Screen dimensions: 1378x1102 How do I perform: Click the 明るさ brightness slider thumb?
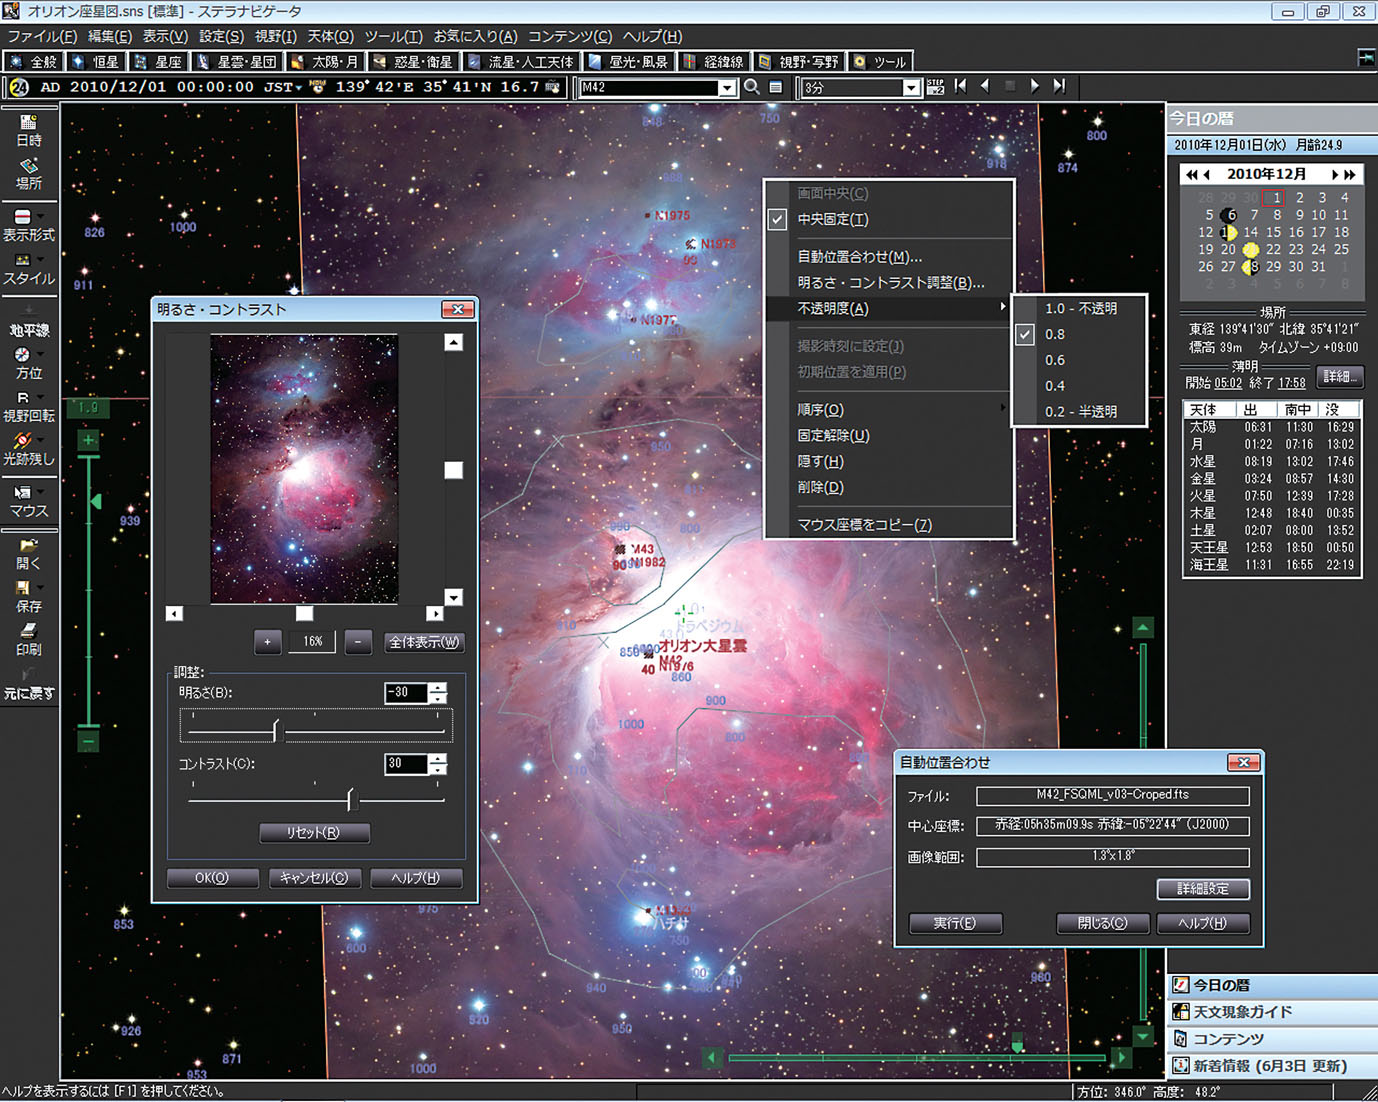277,731
